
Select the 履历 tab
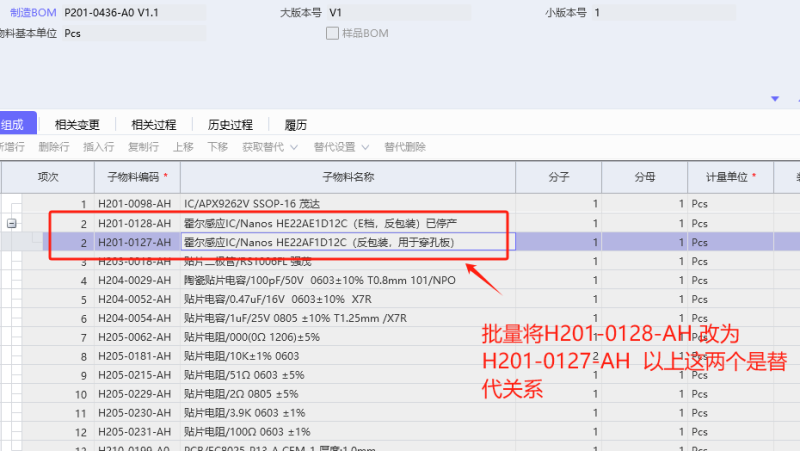[x=295, y=125]
